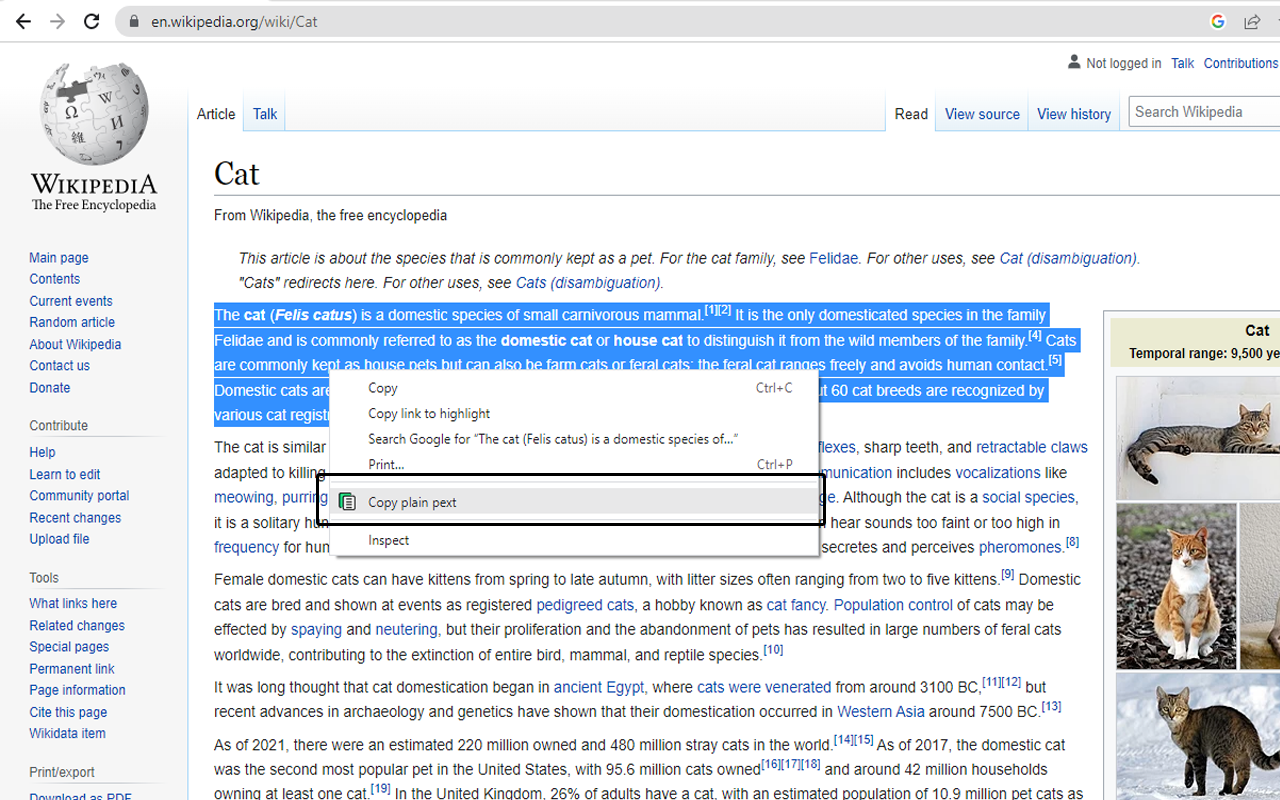The width and height of the screenshot is (1280, 800).
Task: Click the forward navigation arrow
Action: (x=57, y=20)
